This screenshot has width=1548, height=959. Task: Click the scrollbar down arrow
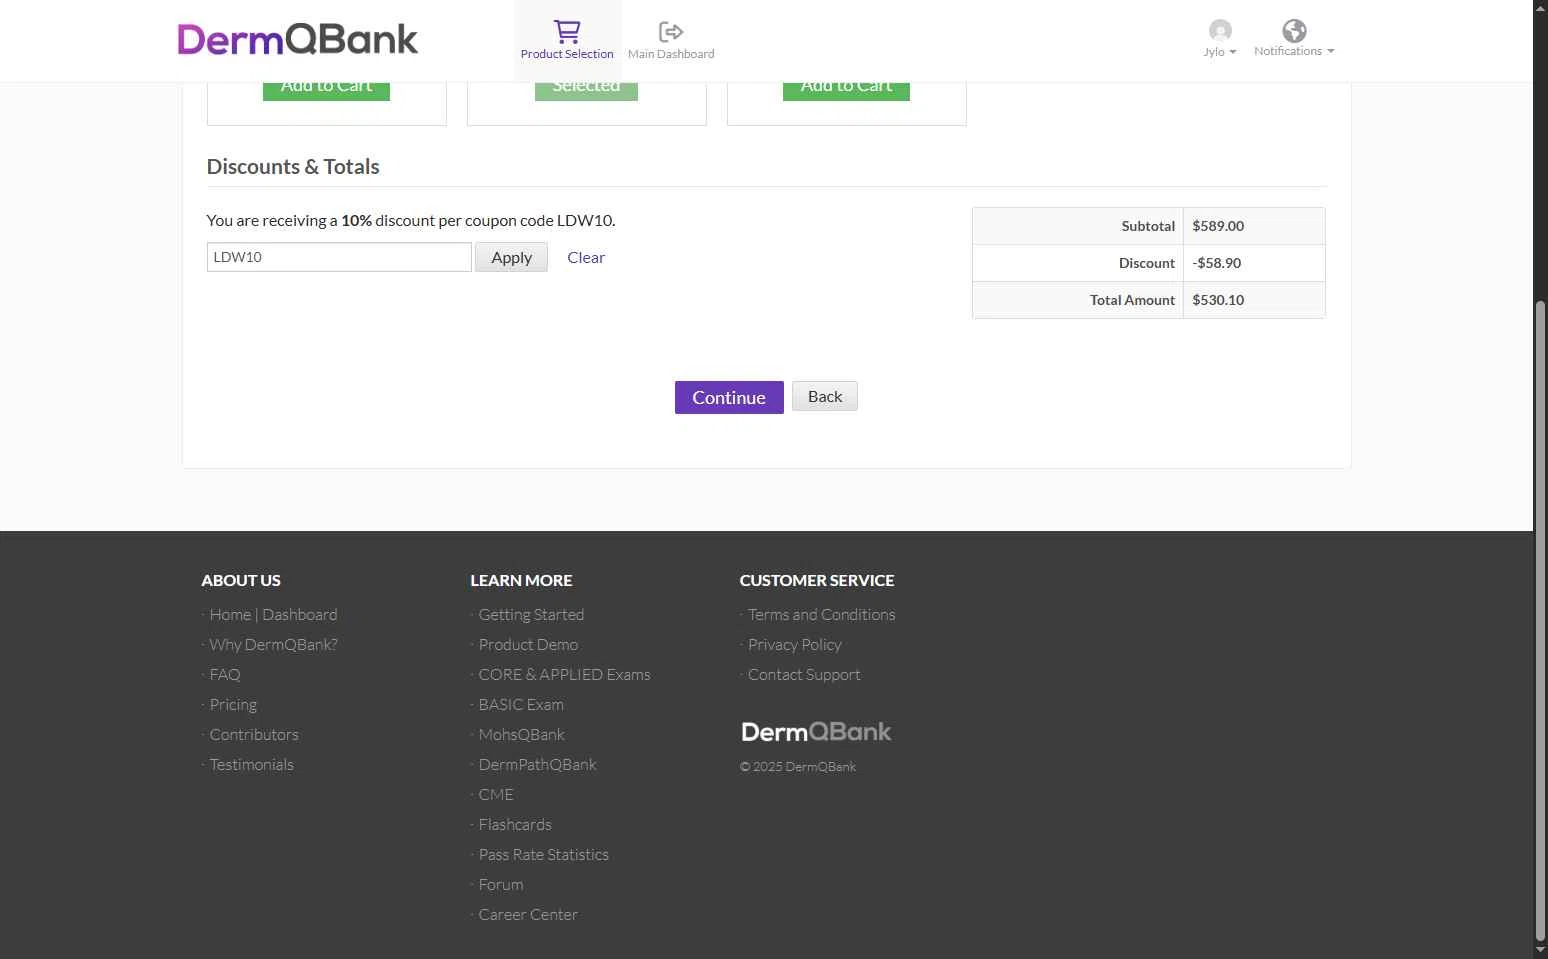point(1540,950)
